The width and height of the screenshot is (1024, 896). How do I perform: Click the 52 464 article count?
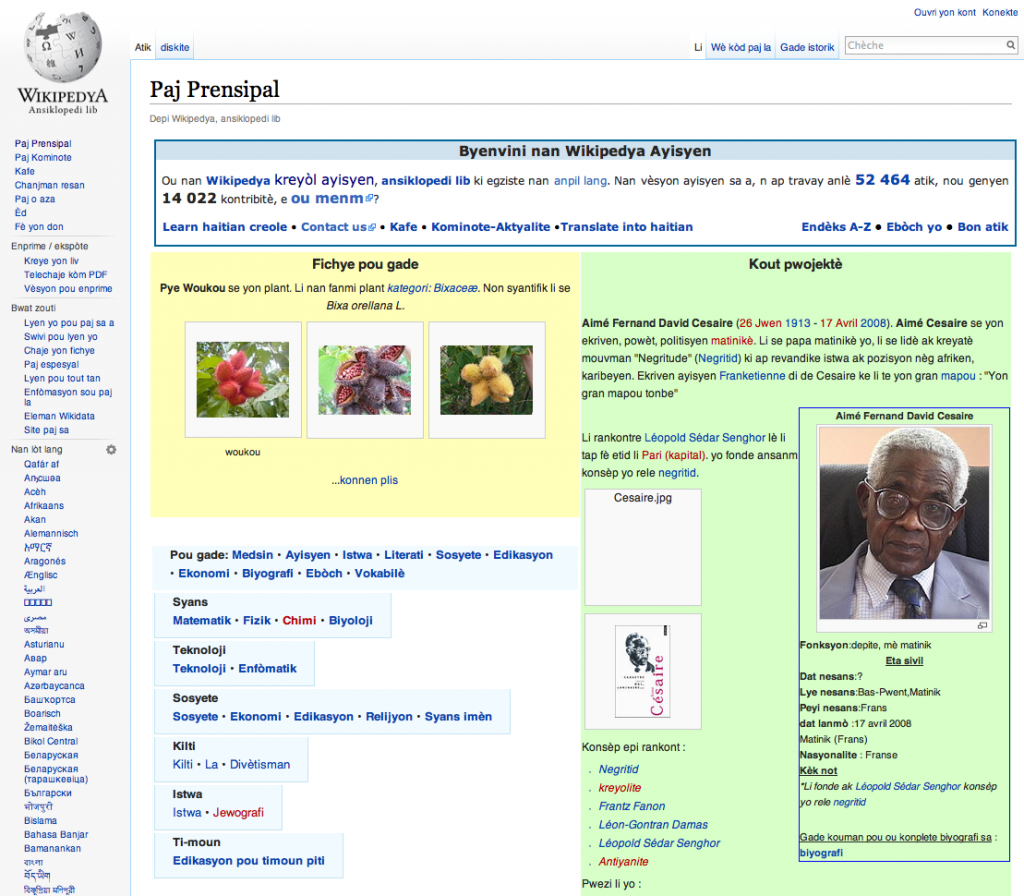coord(882,180)
